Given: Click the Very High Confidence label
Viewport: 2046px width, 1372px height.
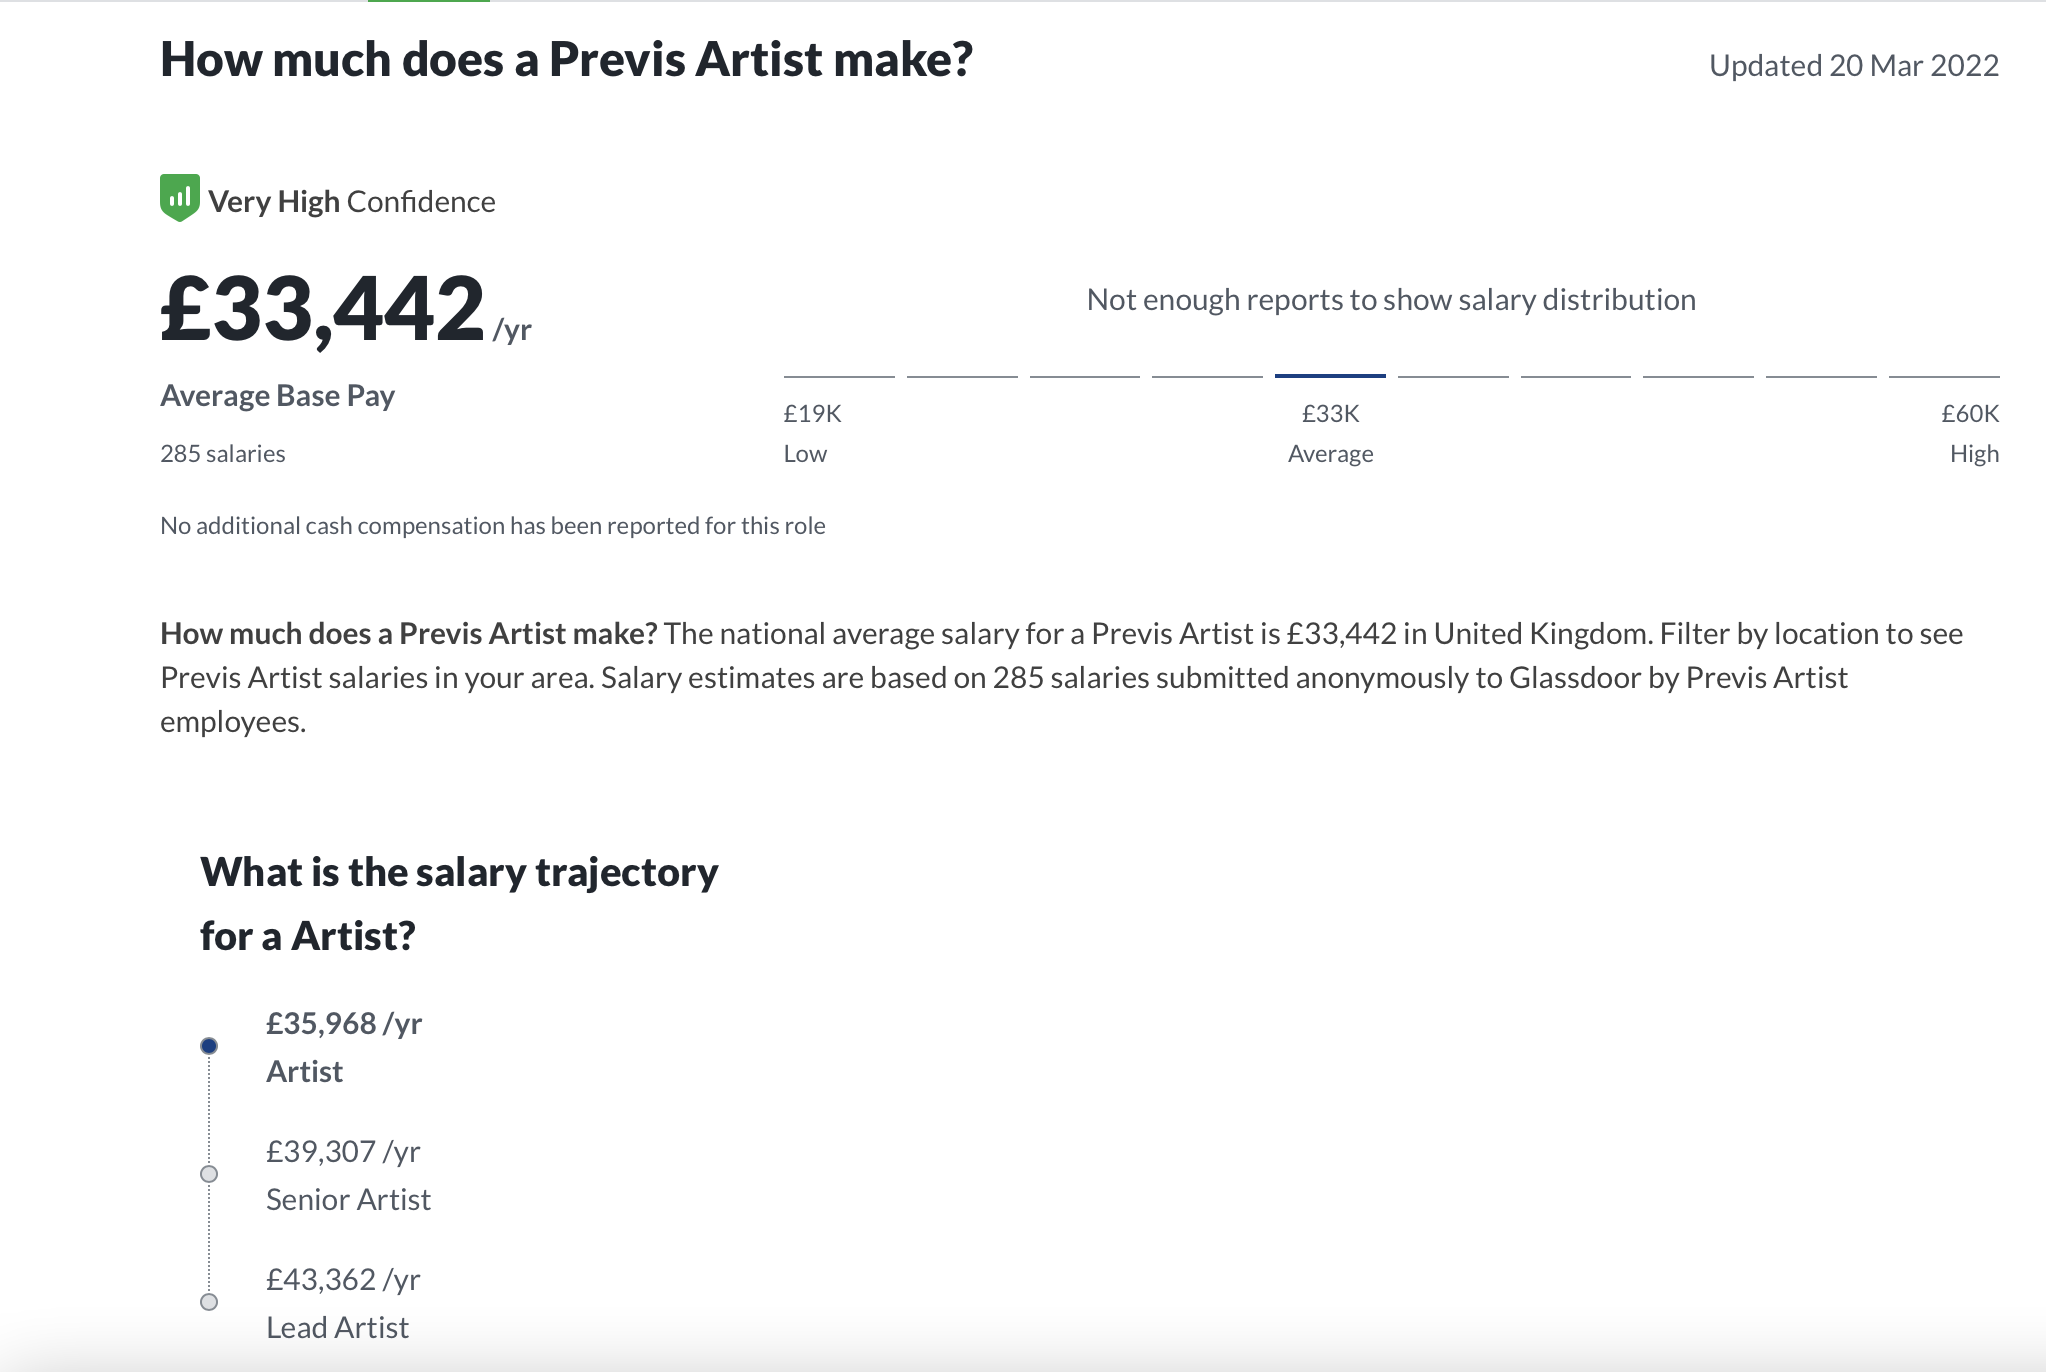Looking at the screenshot, I should pyautogui.click(x=352, y=202).
